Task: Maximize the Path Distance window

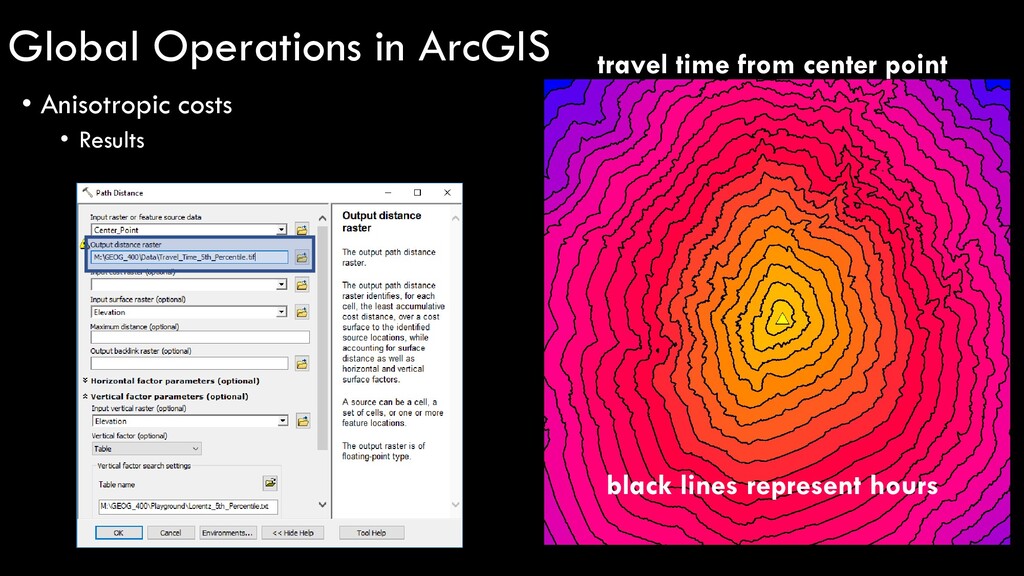Action: click(417, 193)
